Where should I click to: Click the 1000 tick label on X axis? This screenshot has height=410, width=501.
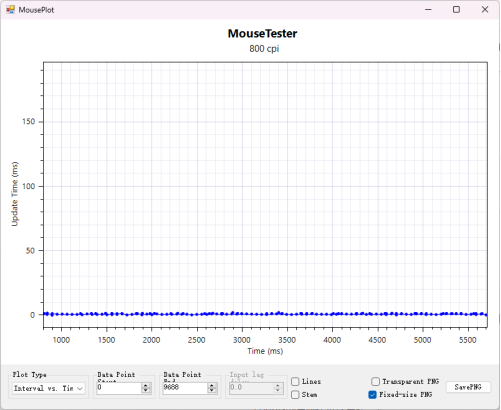point(61,340)
